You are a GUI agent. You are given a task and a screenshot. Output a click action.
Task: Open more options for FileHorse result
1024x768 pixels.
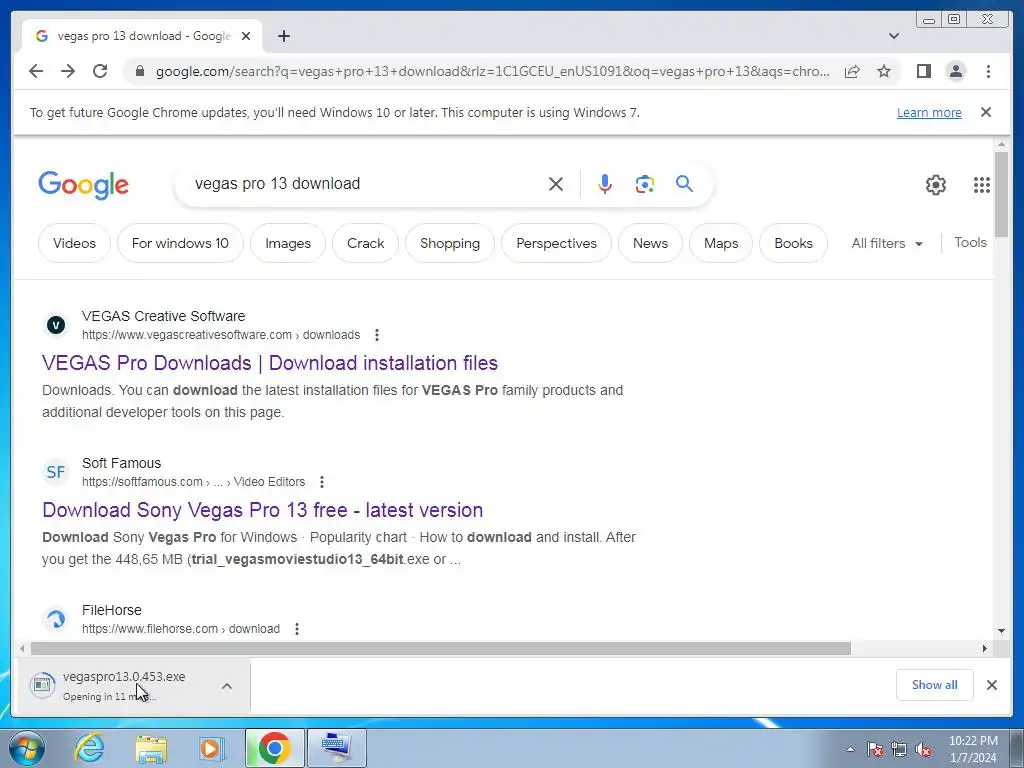point(296,629)
